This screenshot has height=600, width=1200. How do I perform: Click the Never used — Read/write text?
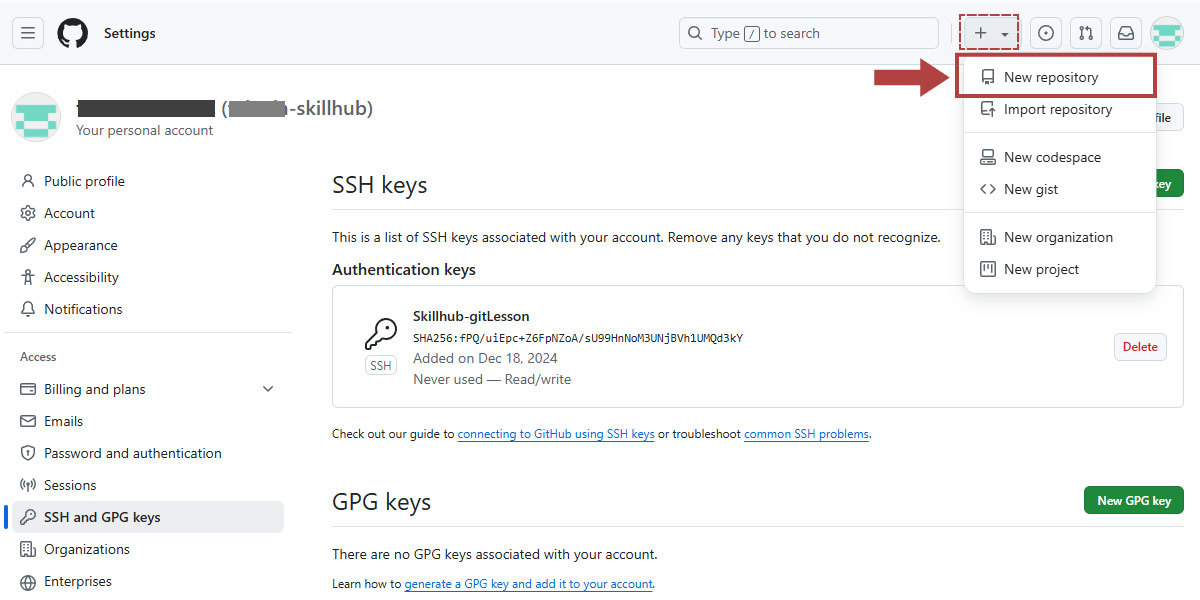pos(492,379)
